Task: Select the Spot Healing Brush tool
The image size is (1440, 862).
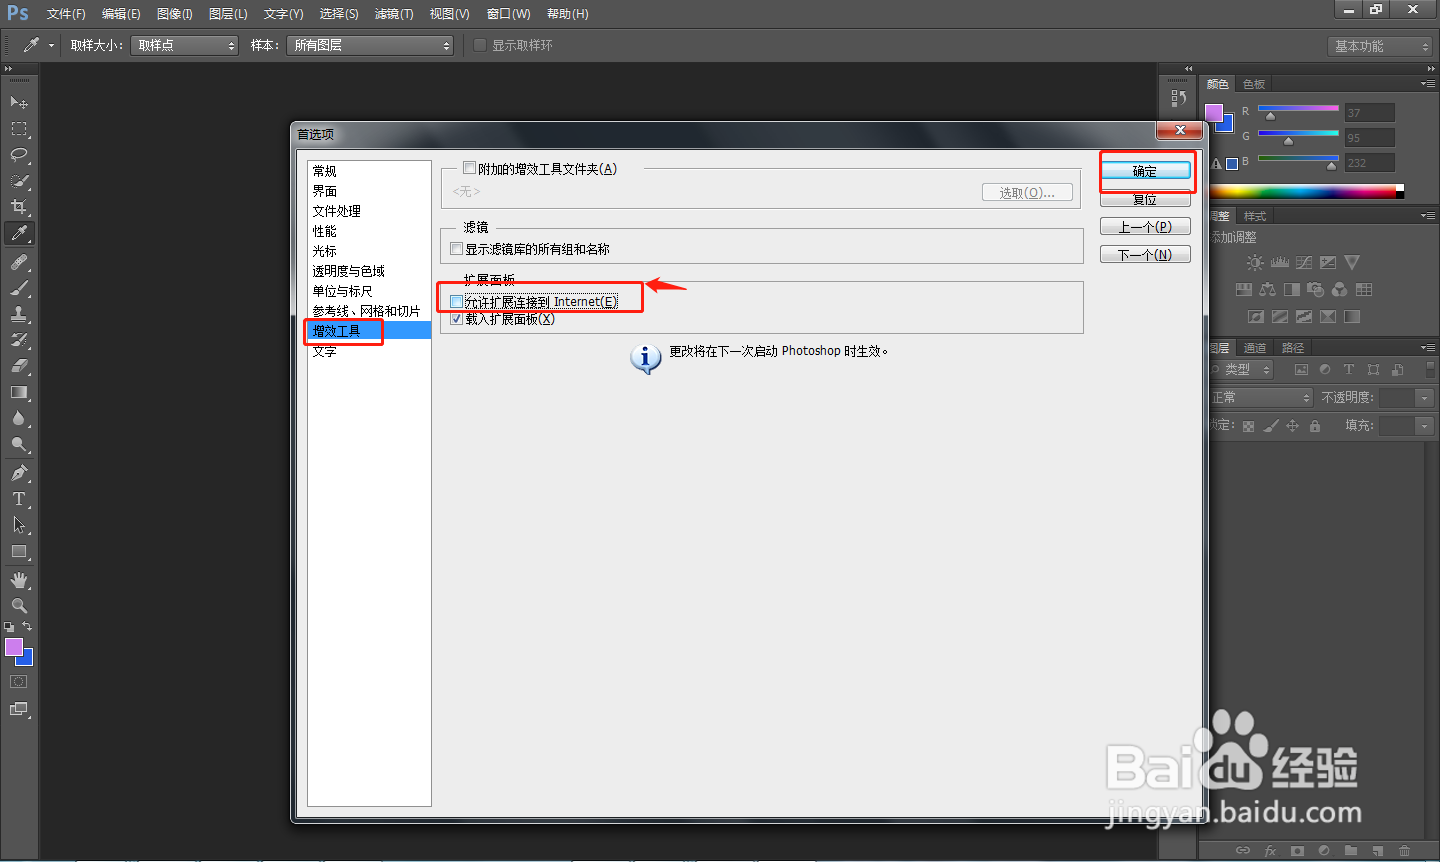Action: tap(19, 262)
